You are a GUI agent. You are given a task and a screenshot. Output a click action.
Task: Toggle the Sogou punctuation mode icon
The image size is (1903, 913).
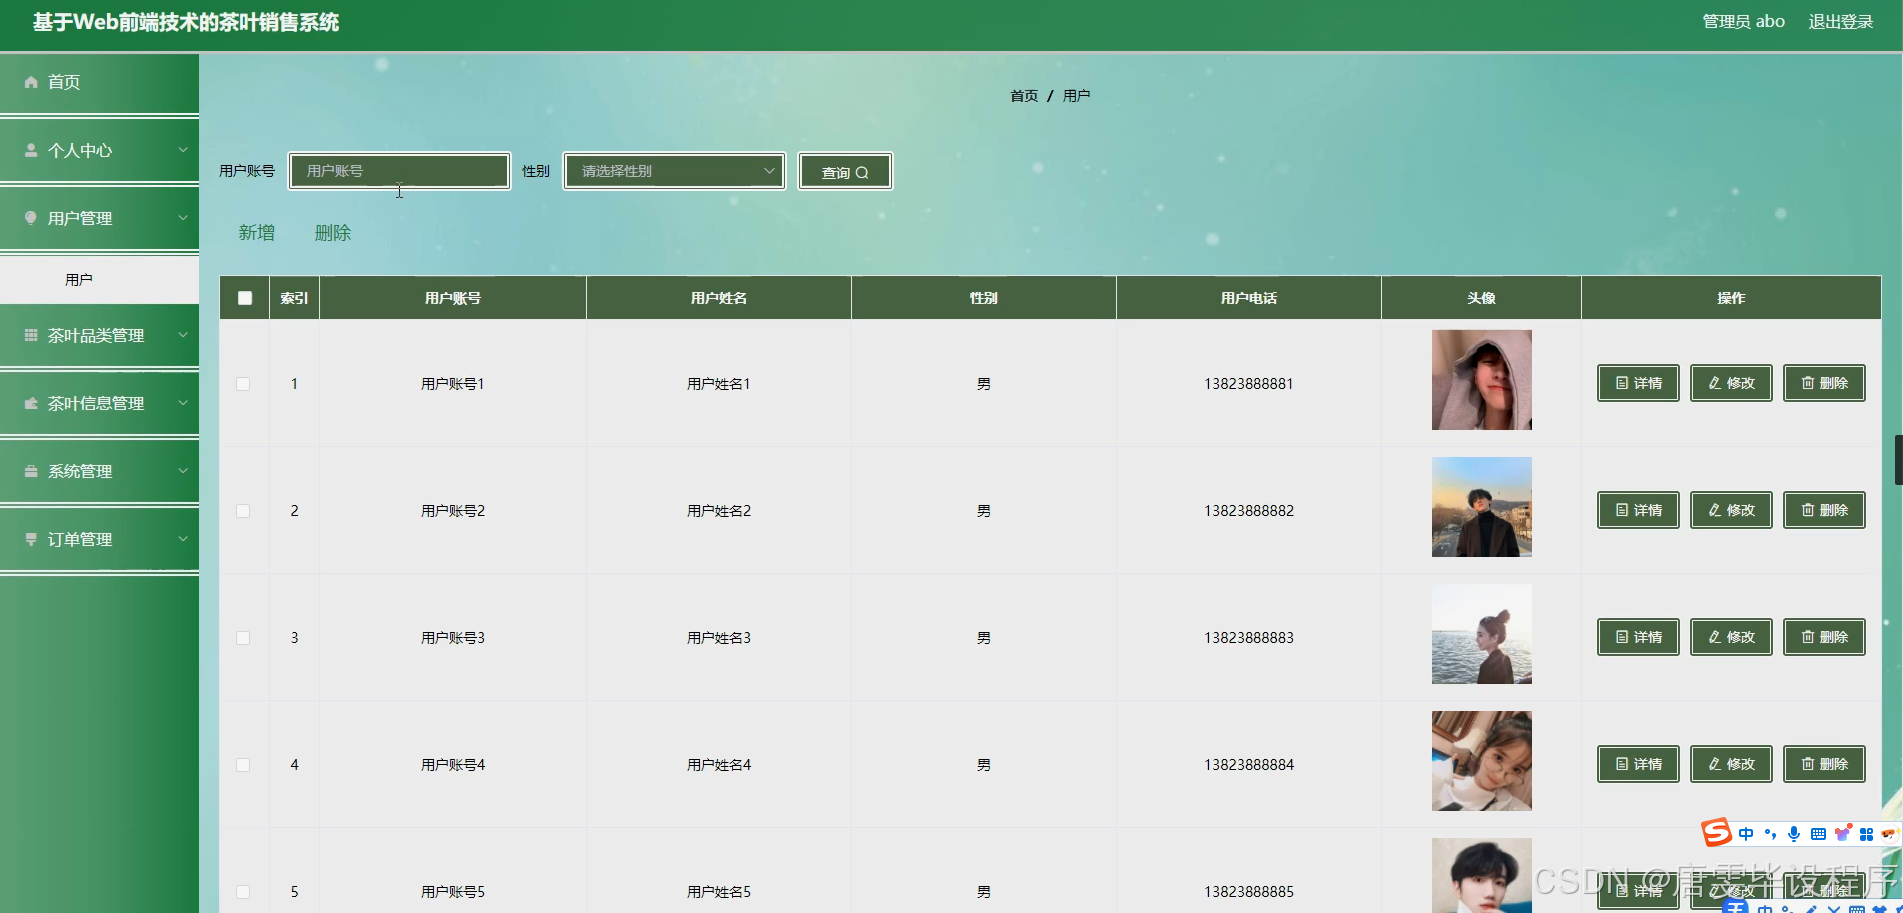(x=1770, y=834)
